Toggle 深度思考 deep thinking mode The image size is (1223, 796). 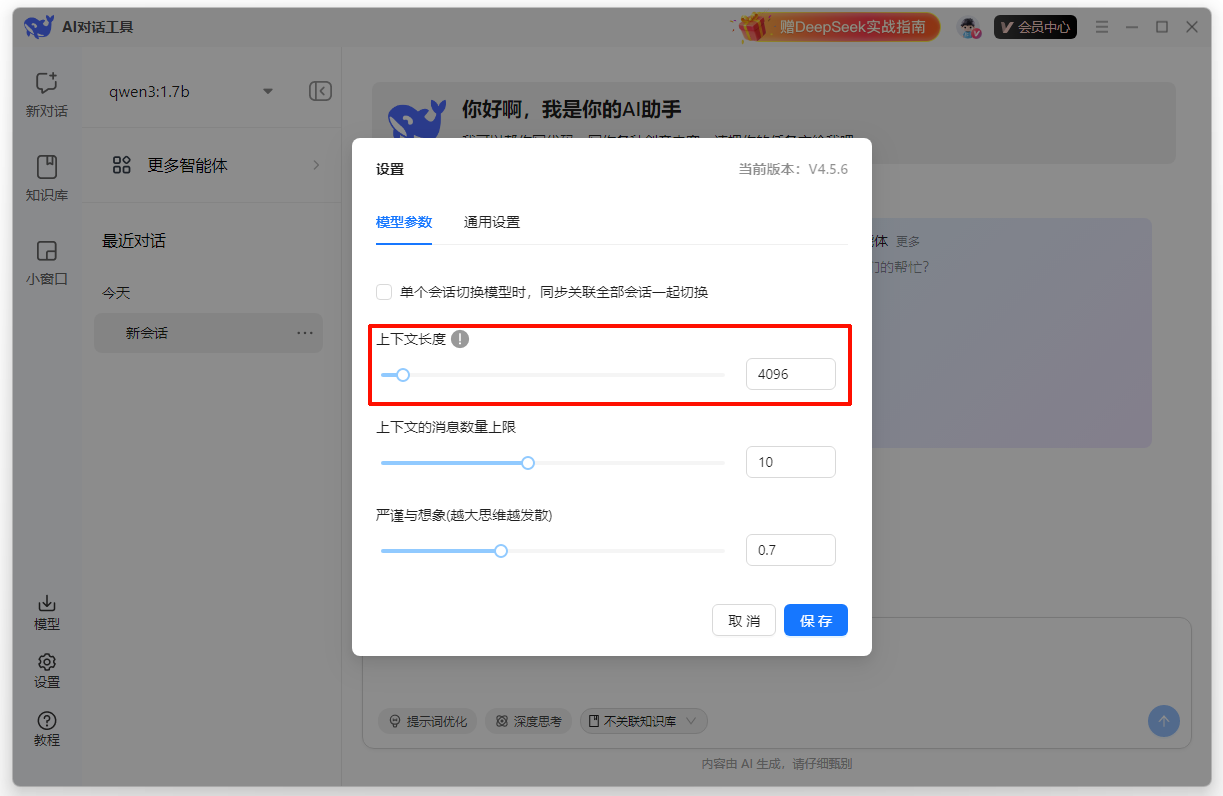click(x=528, y=721)
